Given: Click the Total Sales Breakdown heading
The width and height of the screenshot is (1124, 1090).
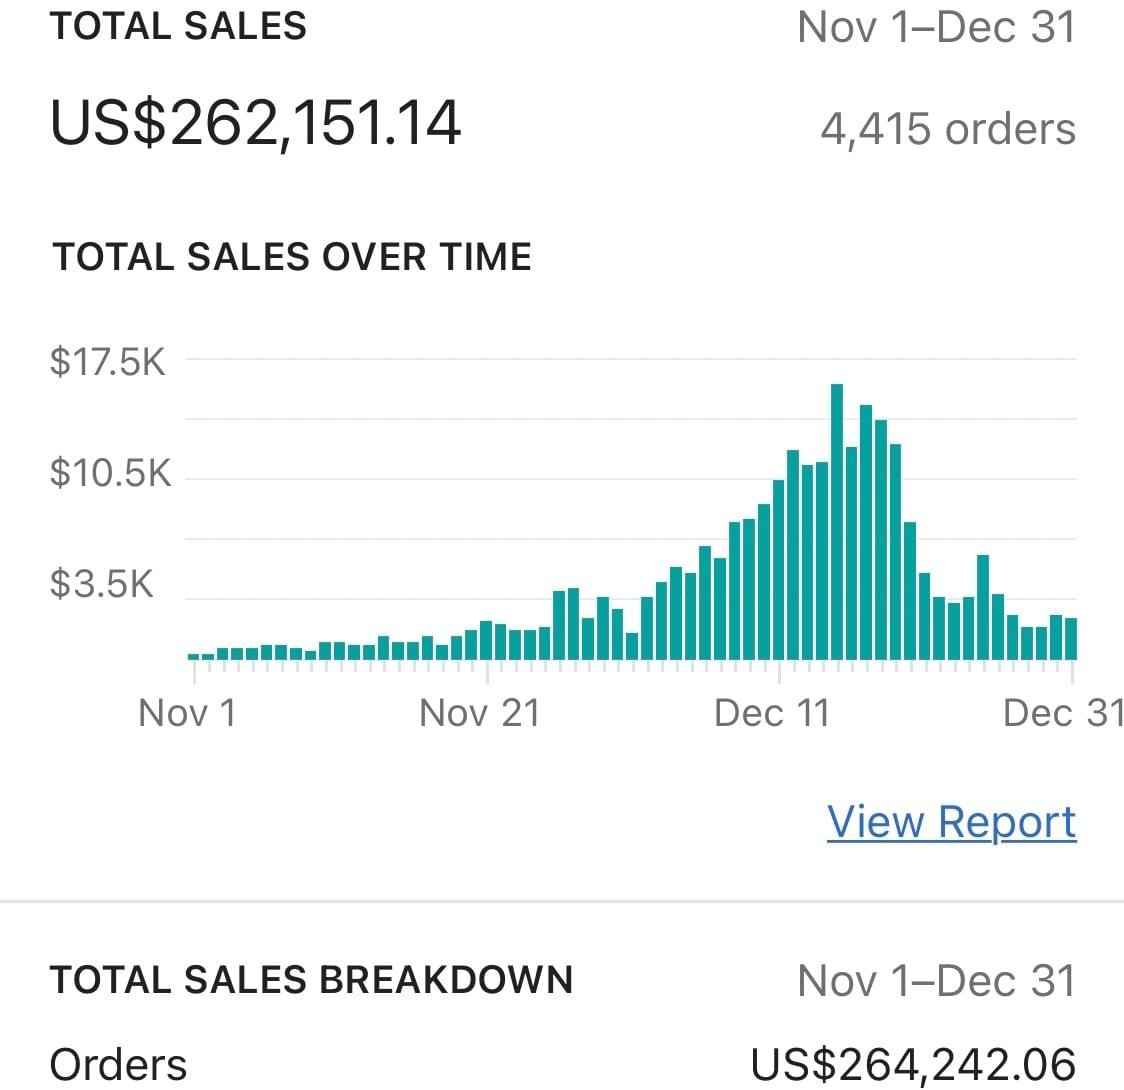Looking at the screenshot, I should (x=312, y=980).
